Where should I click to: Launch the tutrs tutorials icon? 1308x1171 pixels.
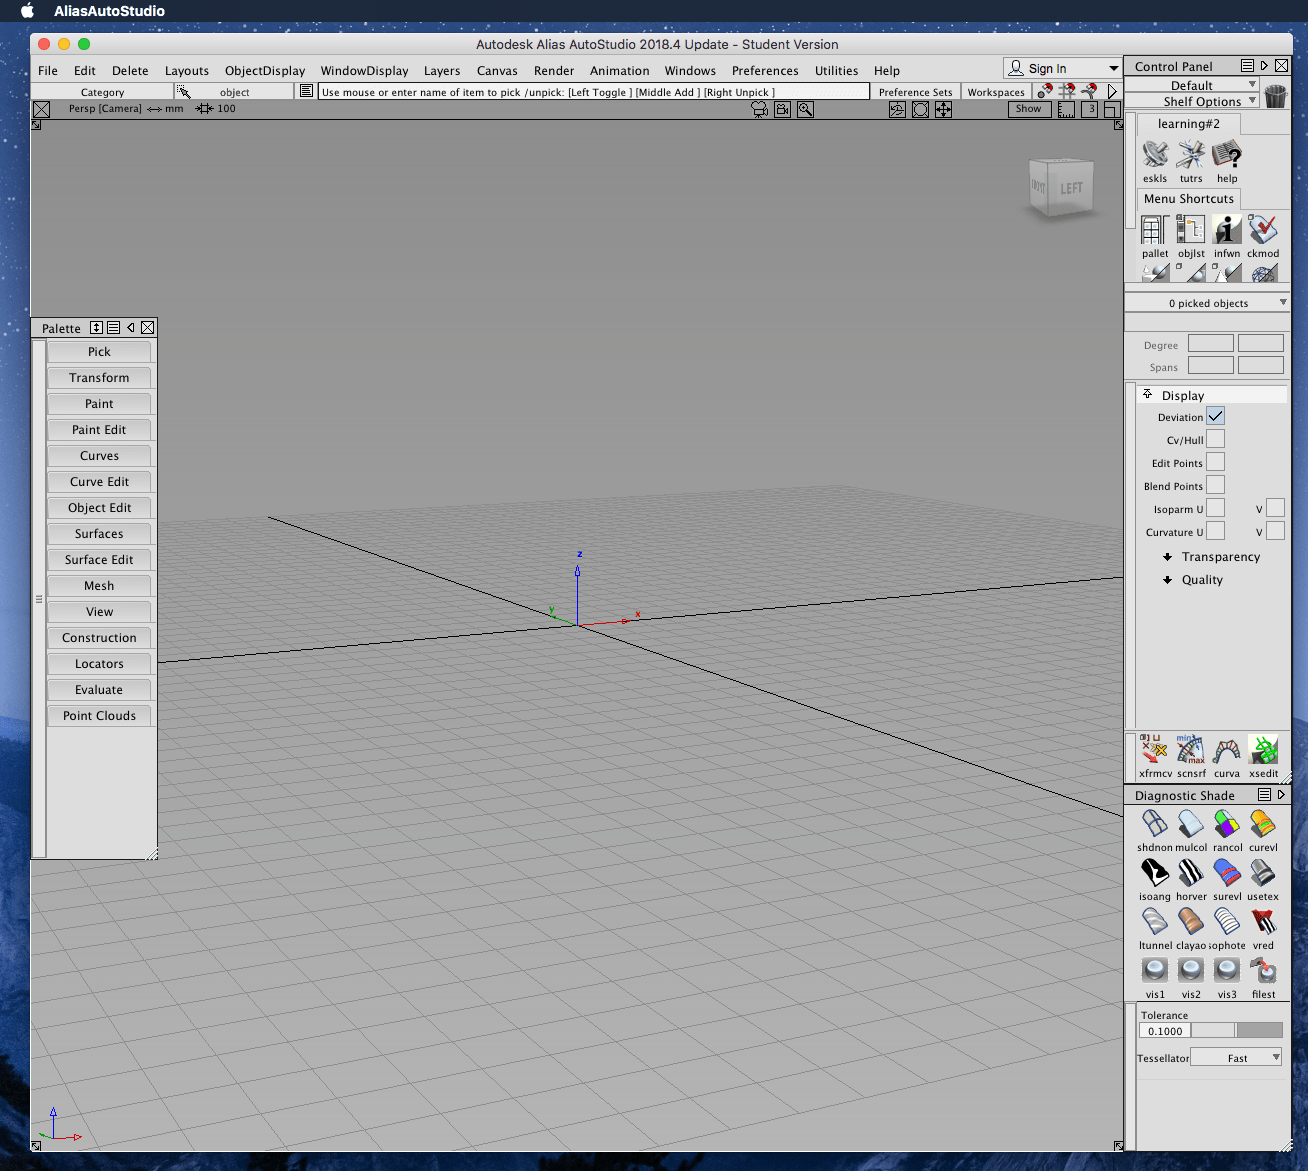pos(1191,155)
